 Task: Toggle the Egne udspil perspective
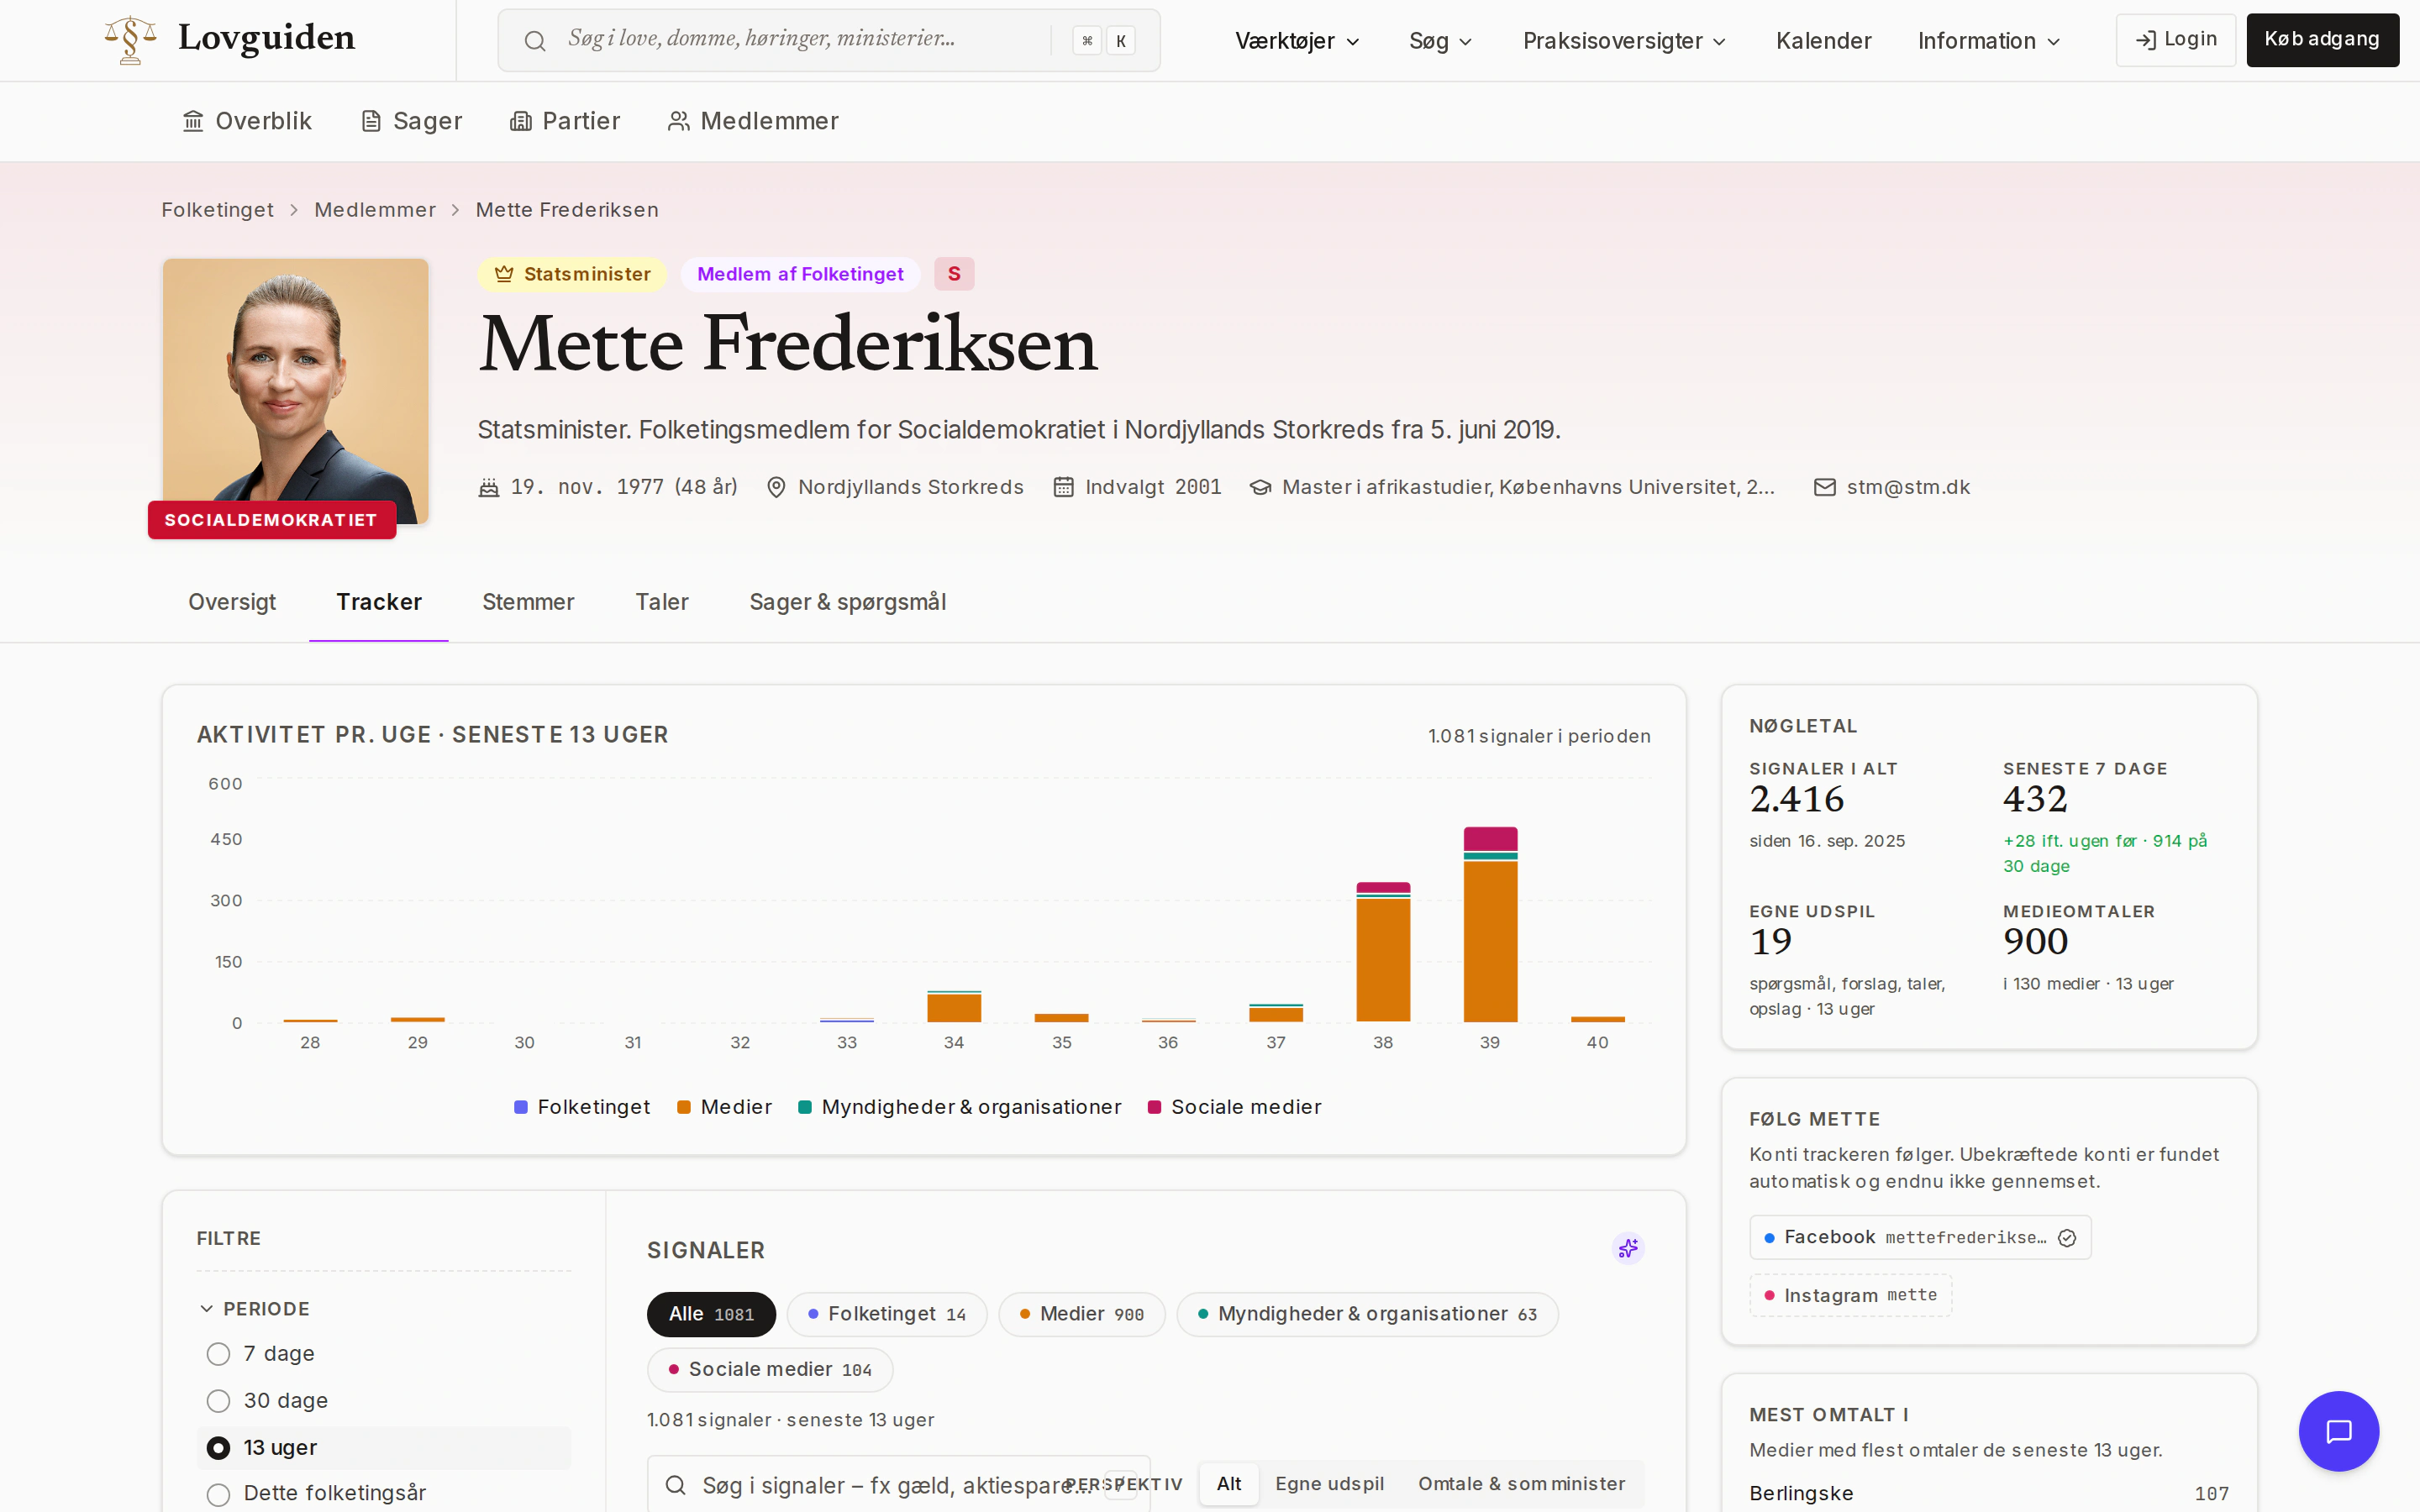pos(1329,1484)
